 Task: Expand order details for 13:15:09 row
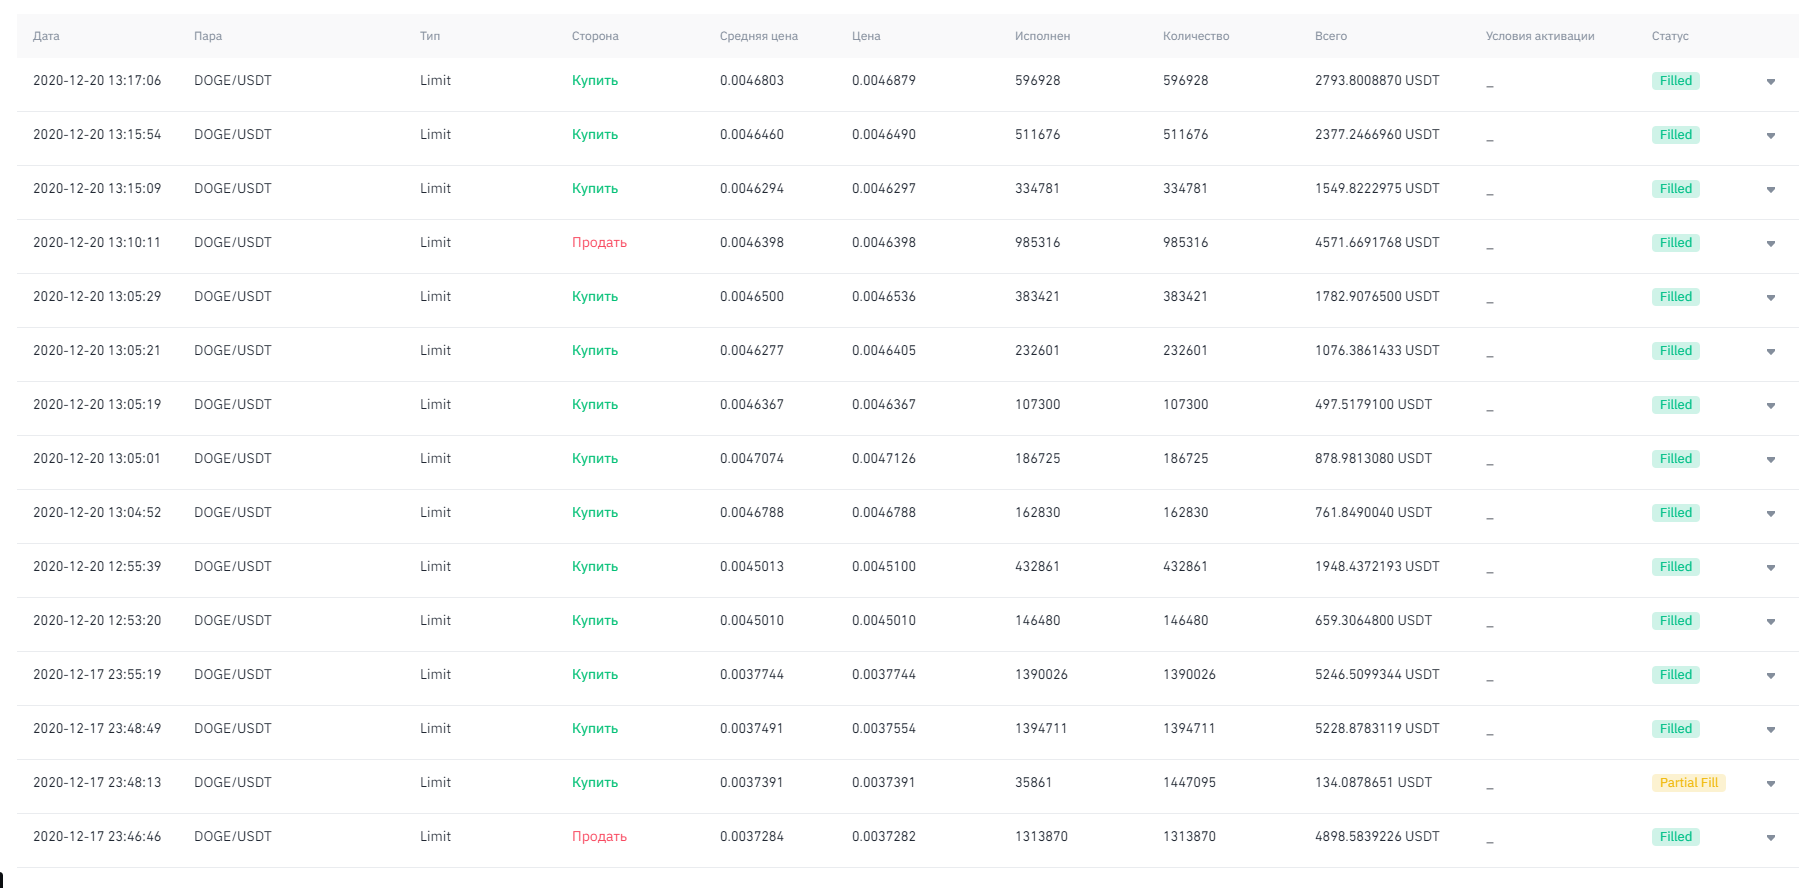click(1771, 190)
